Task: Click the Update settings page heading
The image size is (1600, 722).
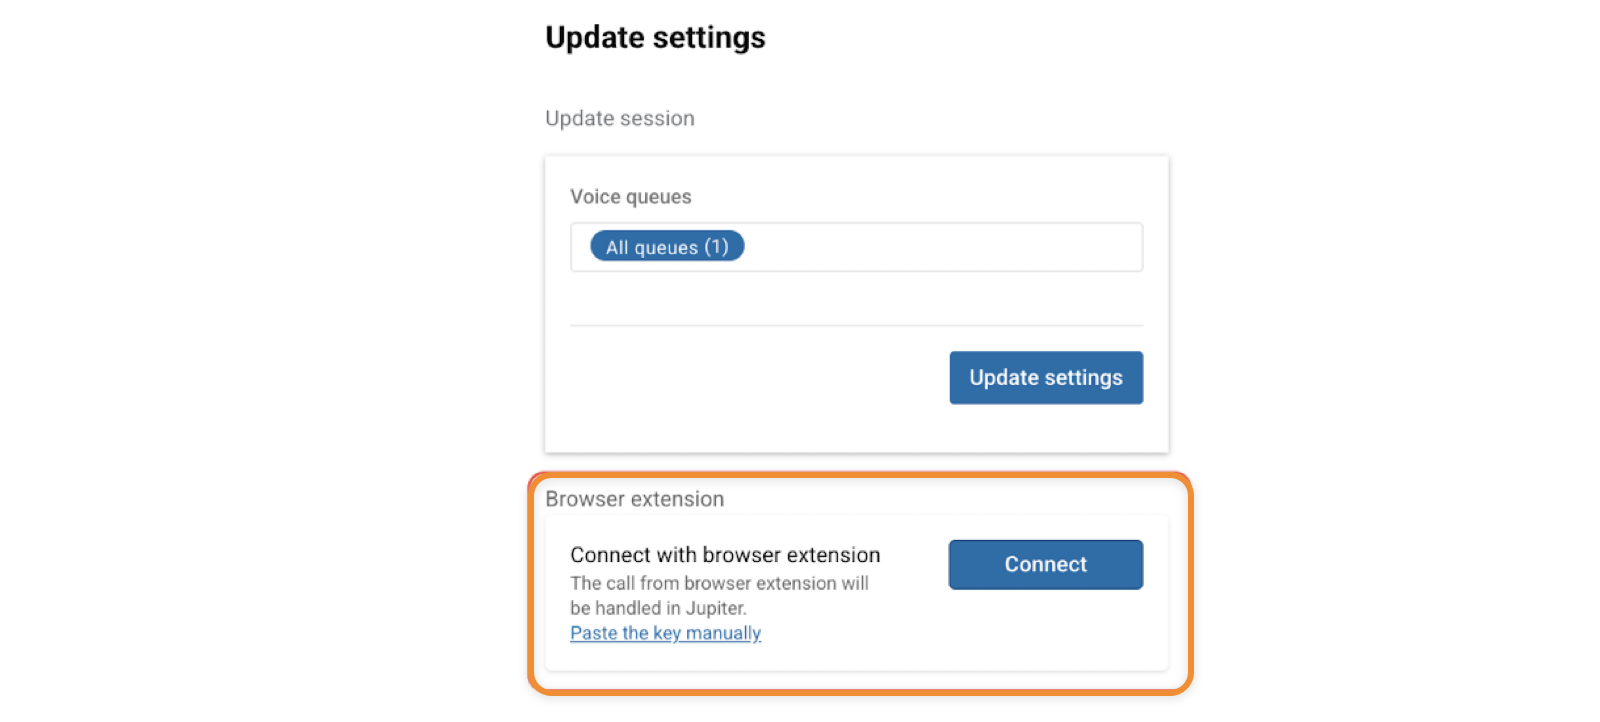Action: click(x=655, y=38)
